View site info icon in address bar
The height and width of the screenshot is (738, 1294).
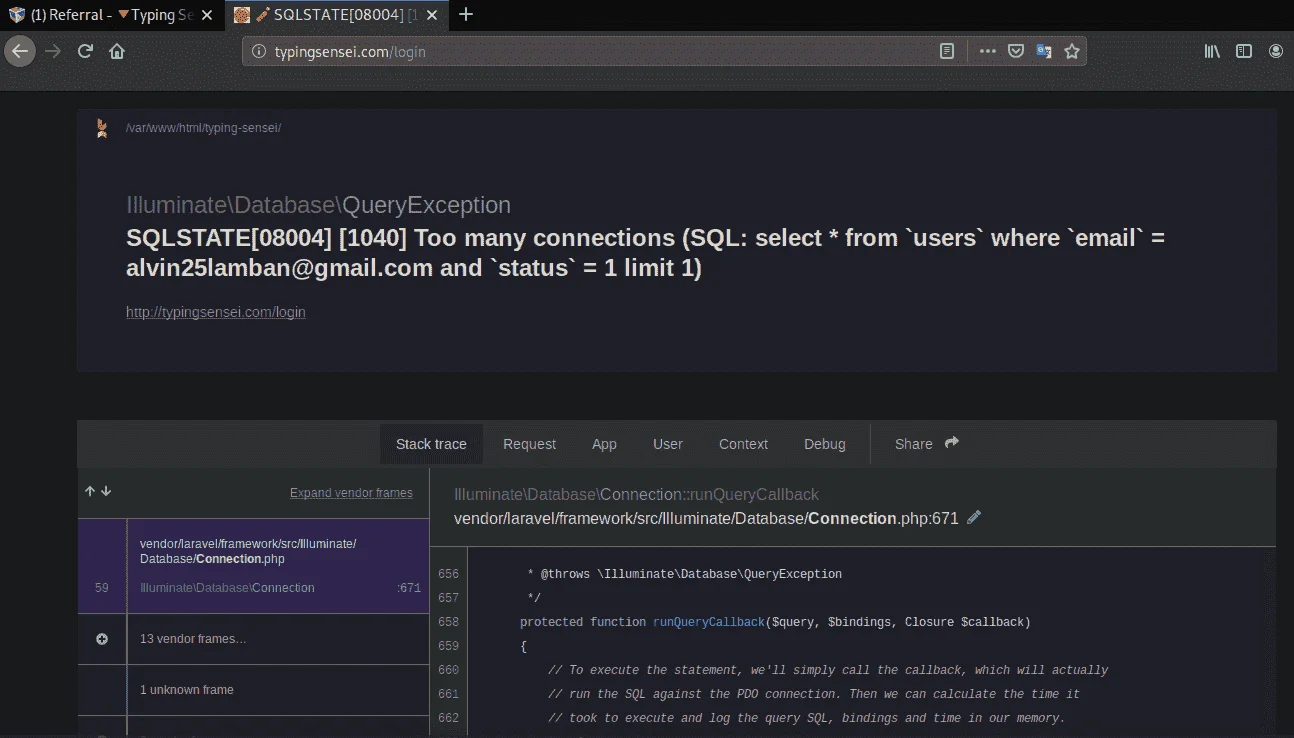258,51
